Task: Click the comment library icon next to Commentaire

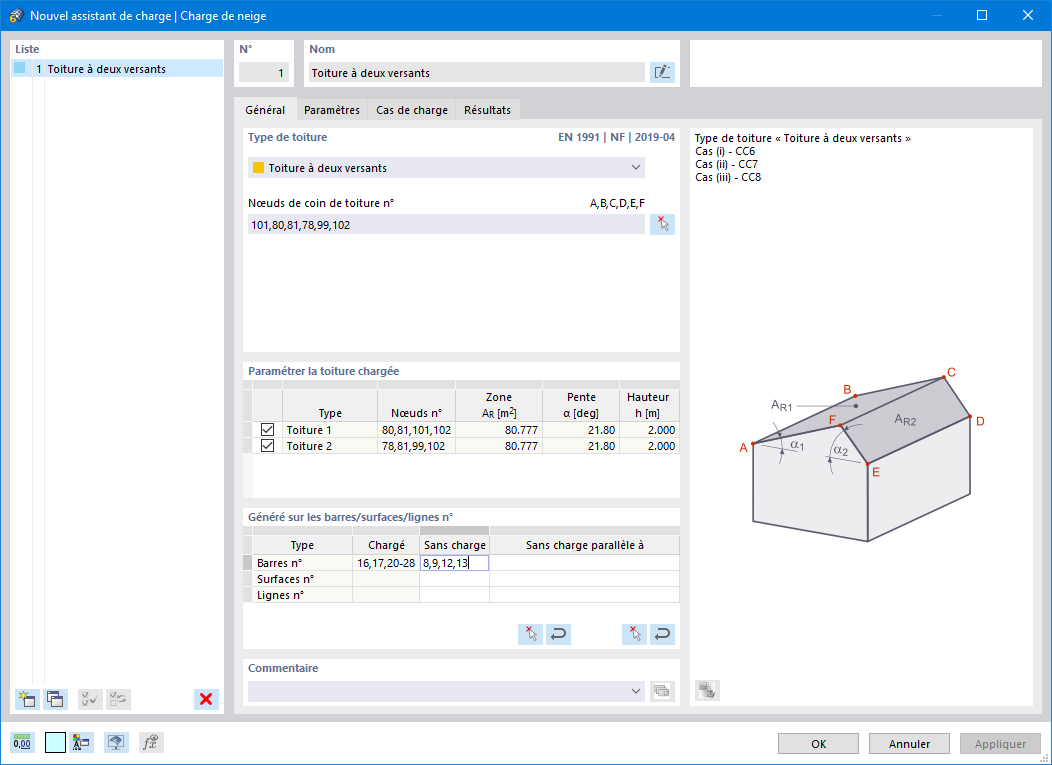Action: point(662,691)
